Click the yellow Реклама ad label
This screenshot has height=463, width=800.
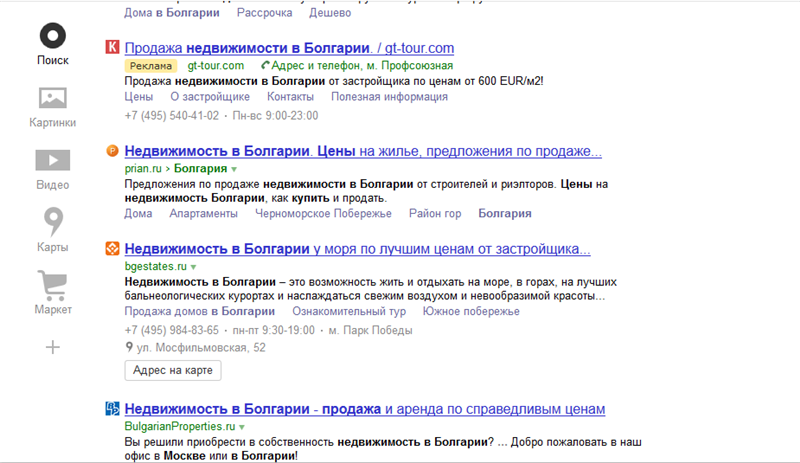pyautogui.click(x=151, y=66)
